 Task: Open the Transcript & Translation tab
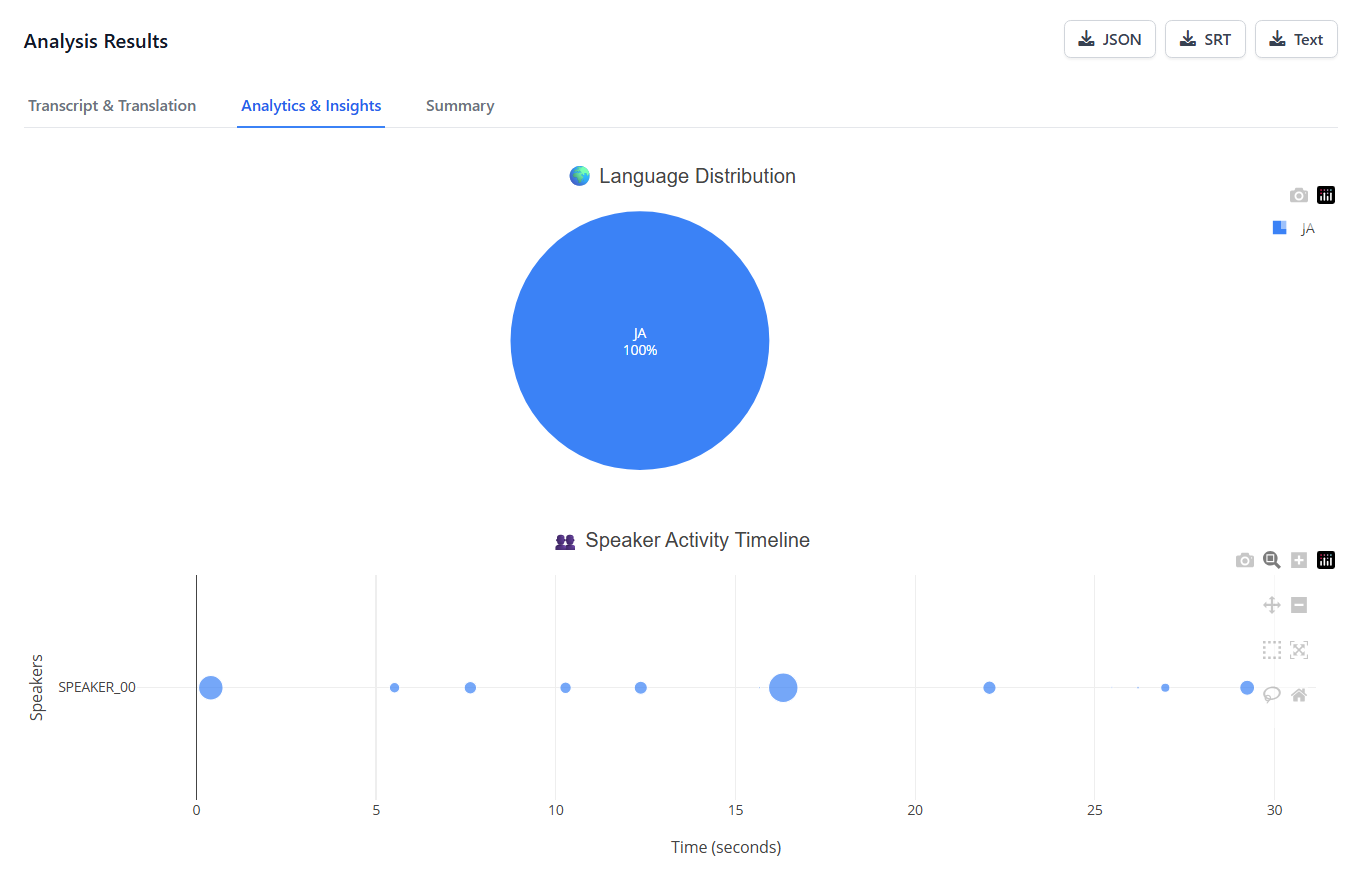pos(112,106)
